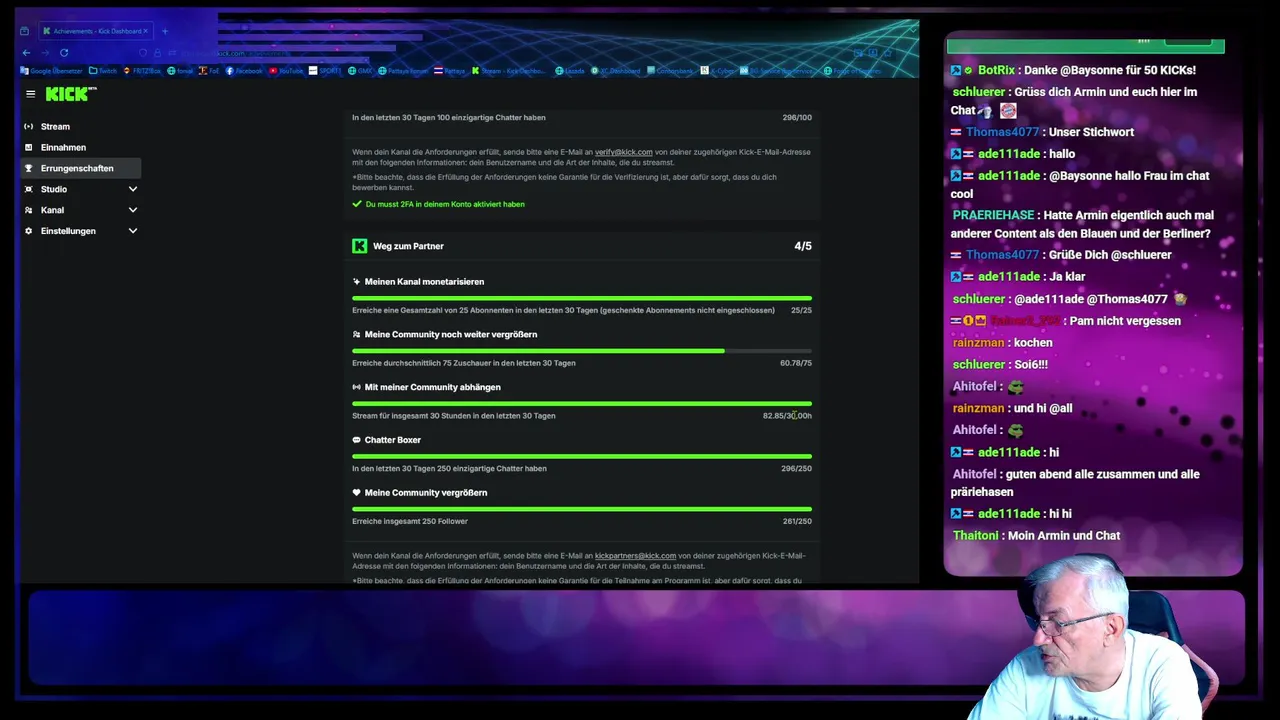
Task: Click the browser forward arrow
Action: point(45,53)
